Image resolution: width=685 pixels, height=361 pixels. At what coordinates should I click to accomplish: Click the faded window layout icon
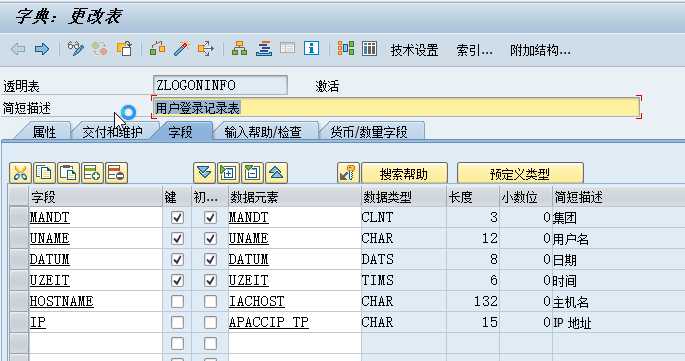tap(287, 49)
